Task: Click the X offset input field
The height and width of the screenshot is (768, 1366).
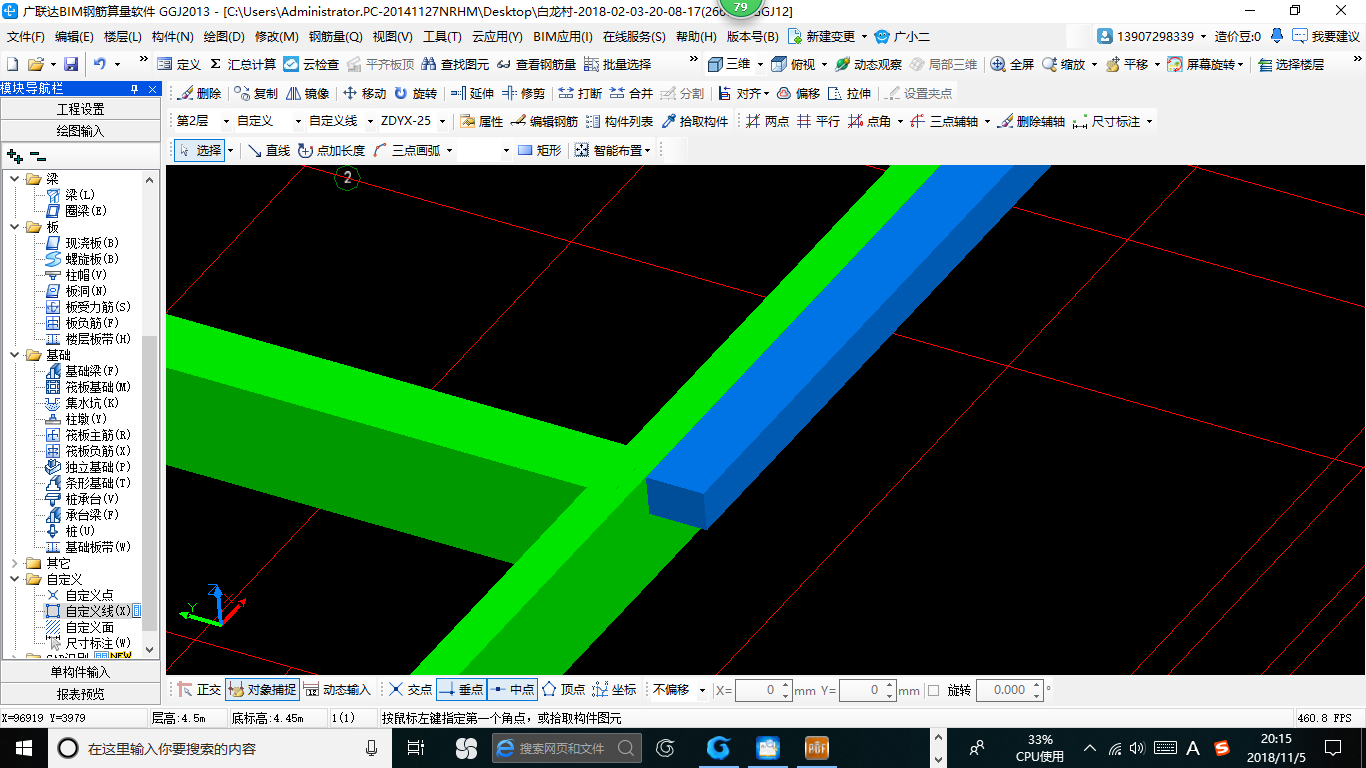Action: click(x=763, y=690)
